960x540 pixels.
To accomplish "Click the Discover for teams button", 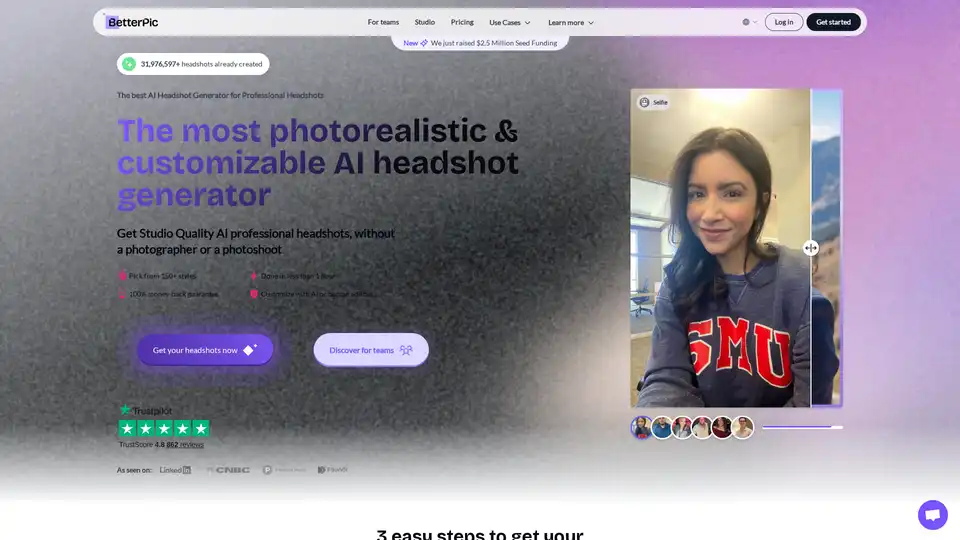I will 371,350.
